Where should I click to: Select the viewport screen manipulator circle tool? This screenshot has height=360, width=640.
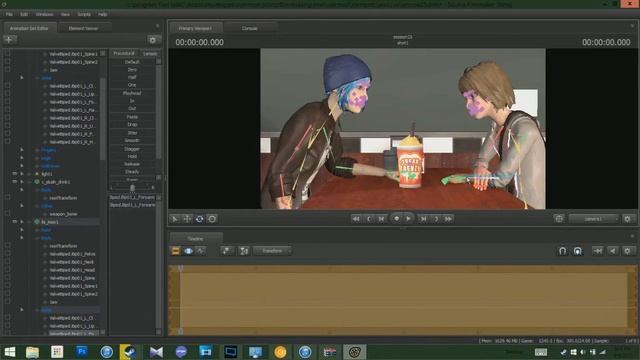212,219
